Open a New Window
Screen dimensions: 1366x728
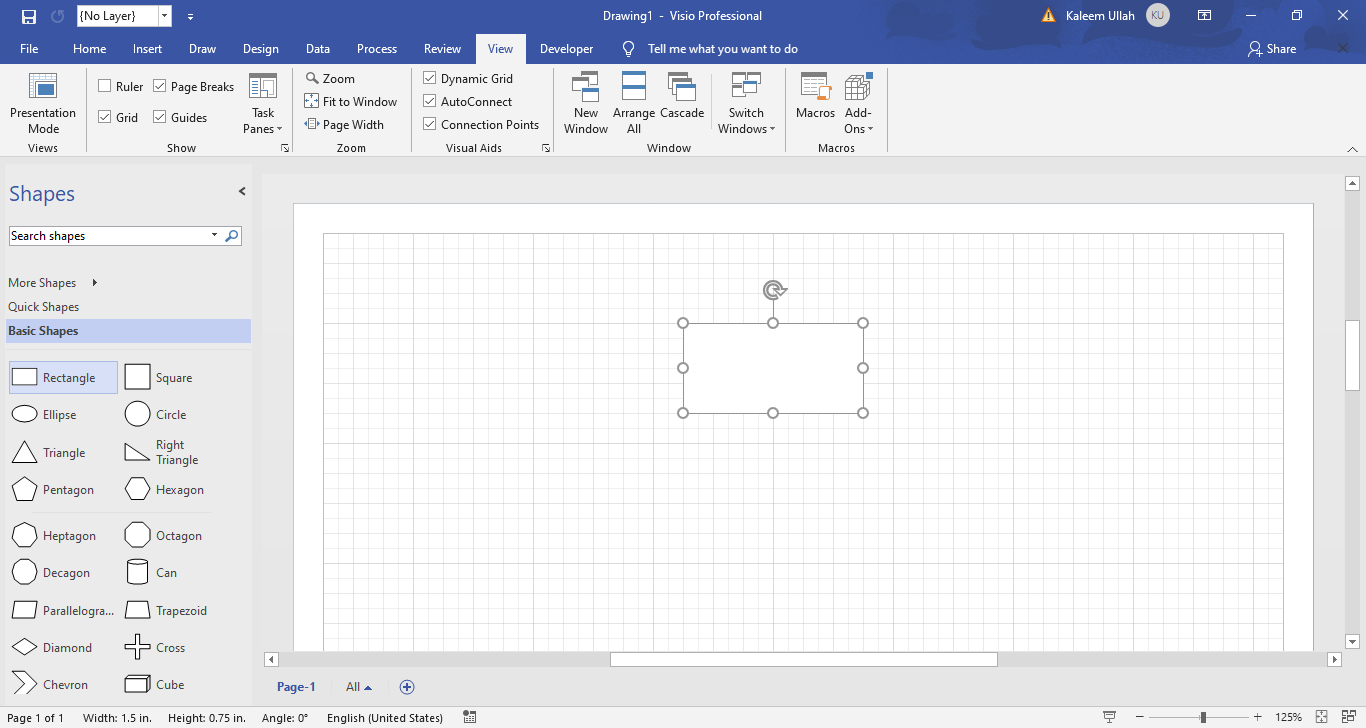(x=586, y=100)
